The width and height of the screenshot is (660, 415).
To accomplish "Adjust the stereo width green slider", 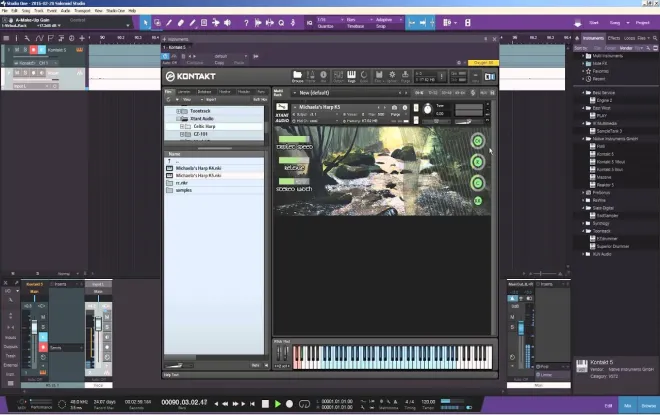I will click(x=293, y=181).
